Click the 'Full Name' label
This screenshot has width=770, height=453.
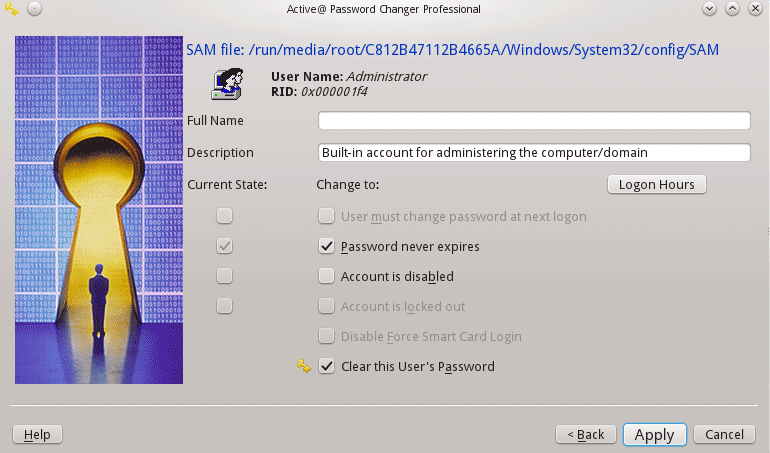point(215,121)
